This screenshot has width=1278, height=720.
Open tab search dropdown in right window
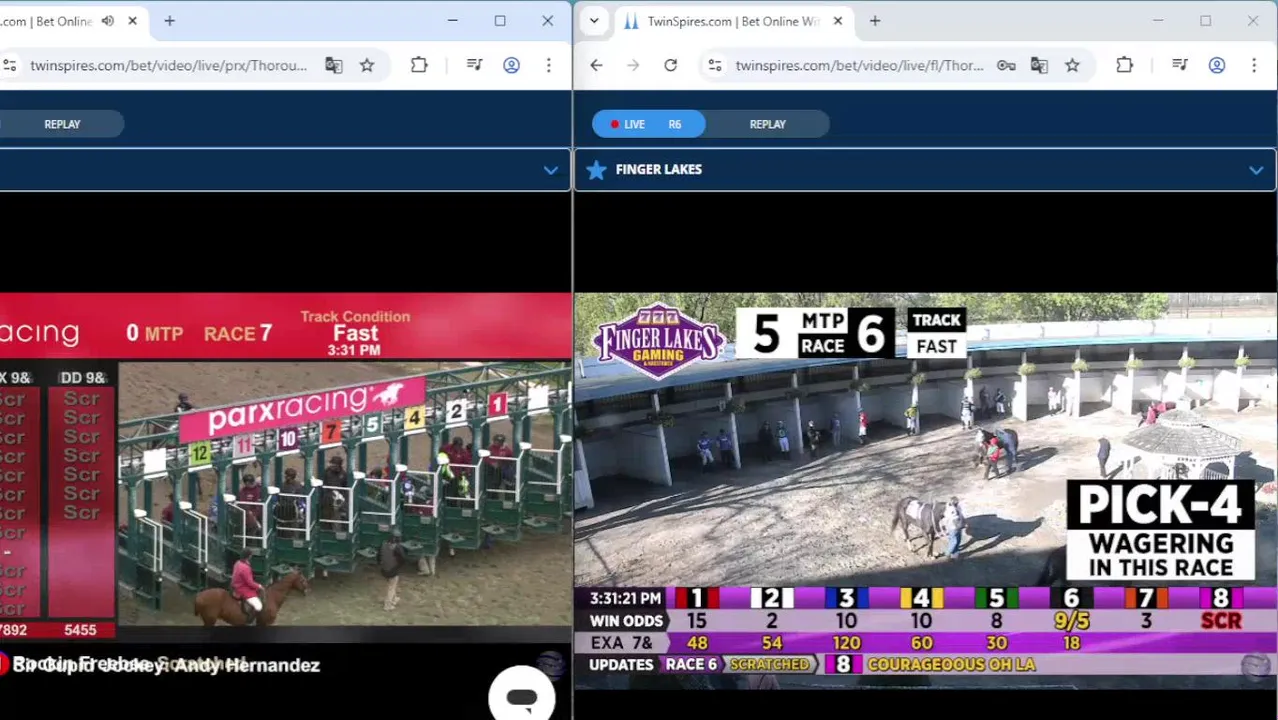click(x=594, y=21)
